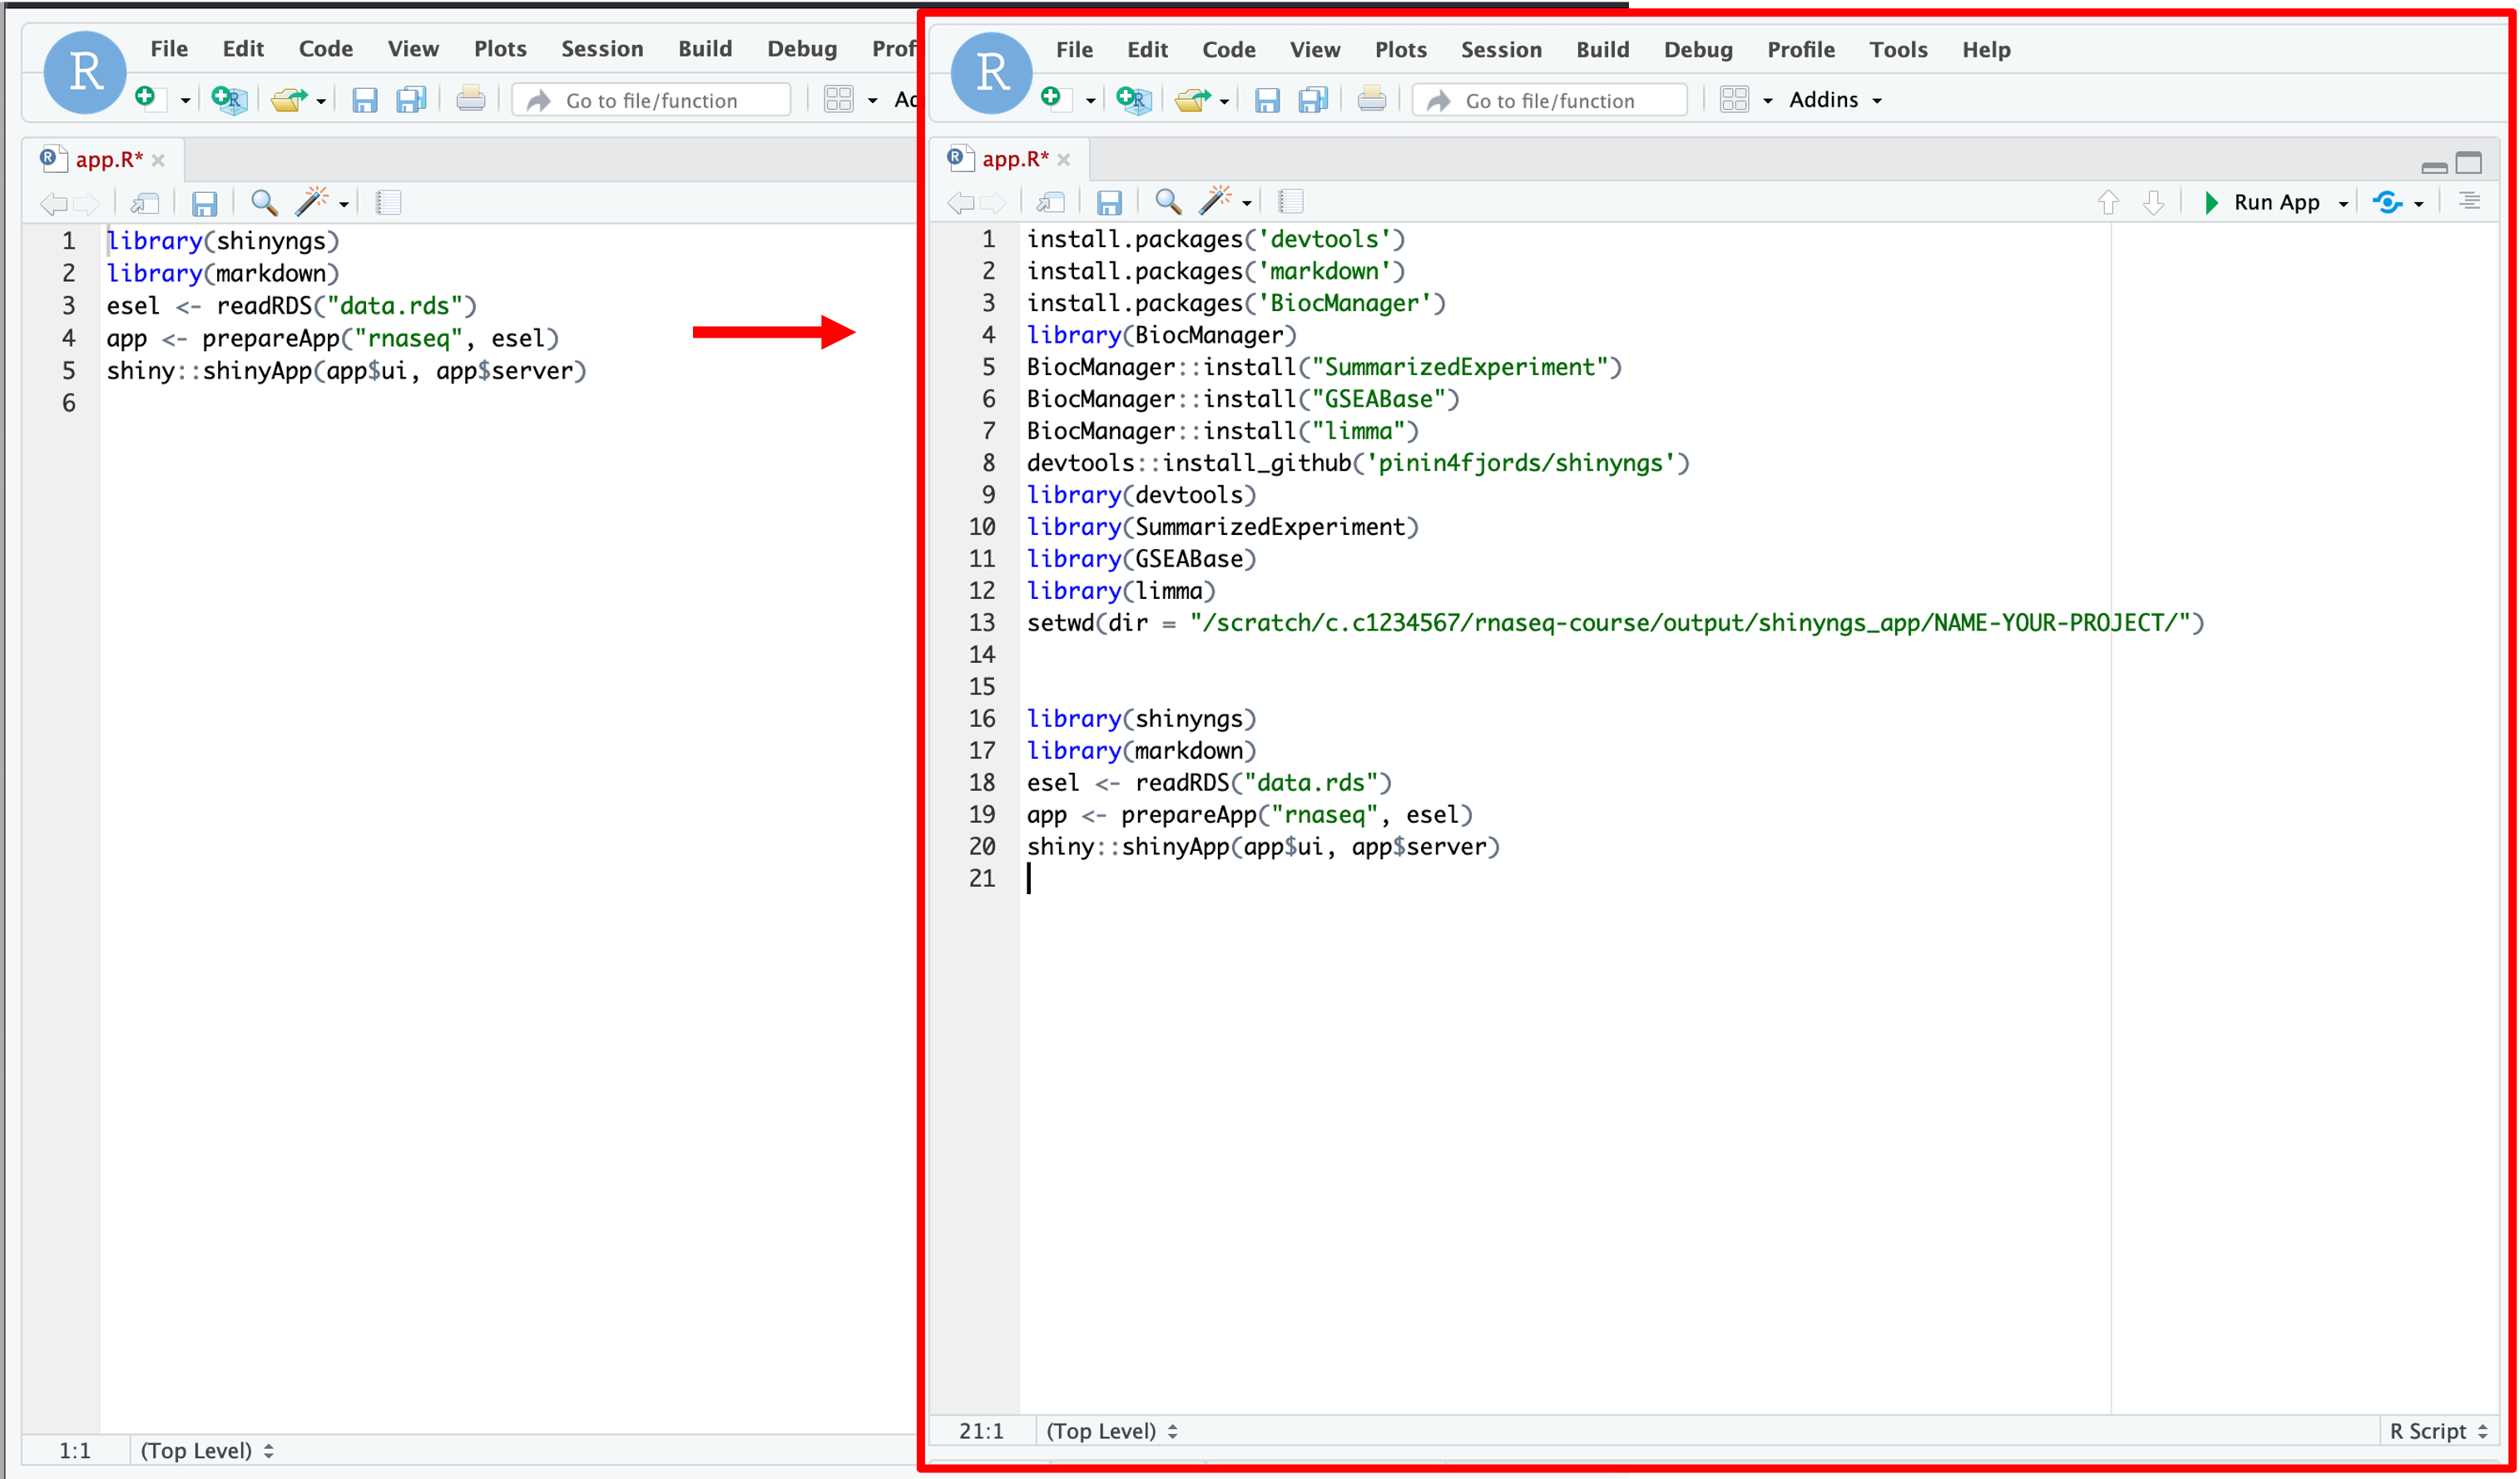Open File menu in left window
The image size is (2520, 1479).
pyautogui.click(x=169, y=48)
